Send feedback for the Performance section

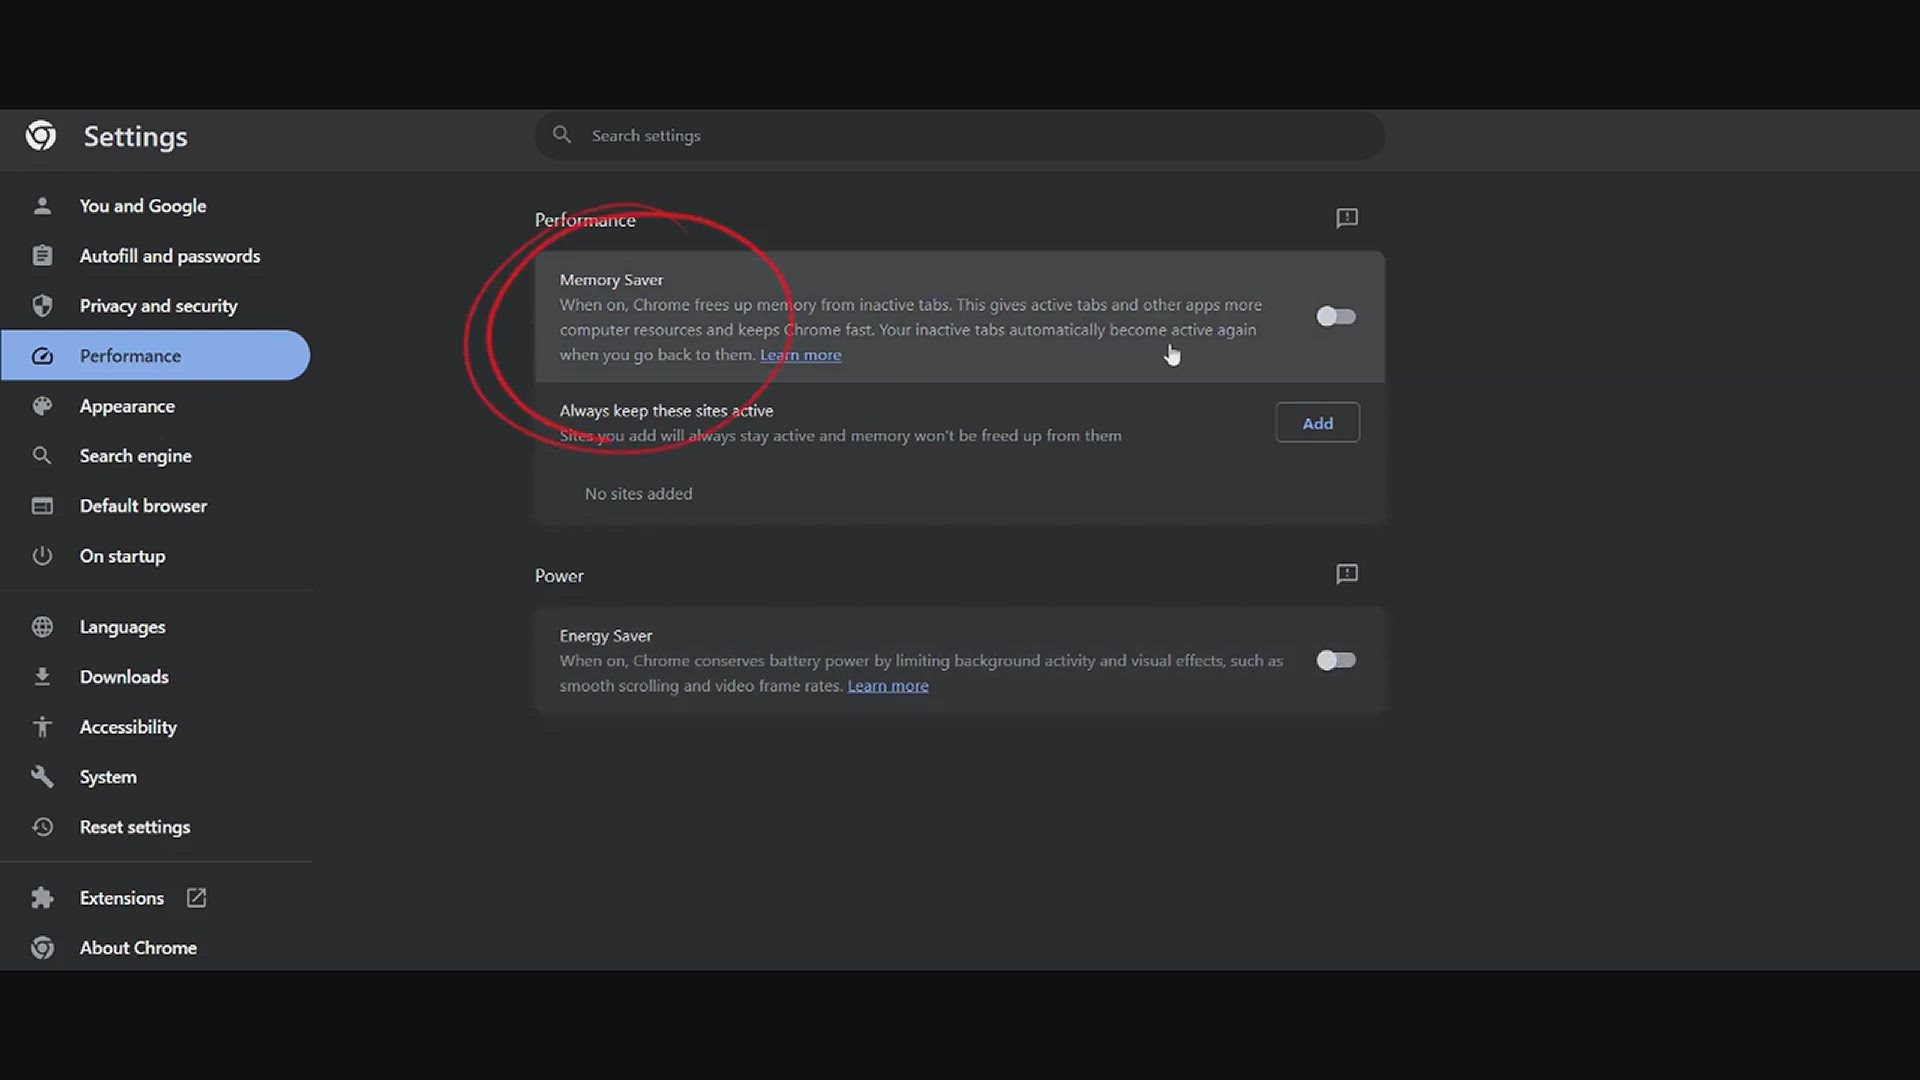1347,218
